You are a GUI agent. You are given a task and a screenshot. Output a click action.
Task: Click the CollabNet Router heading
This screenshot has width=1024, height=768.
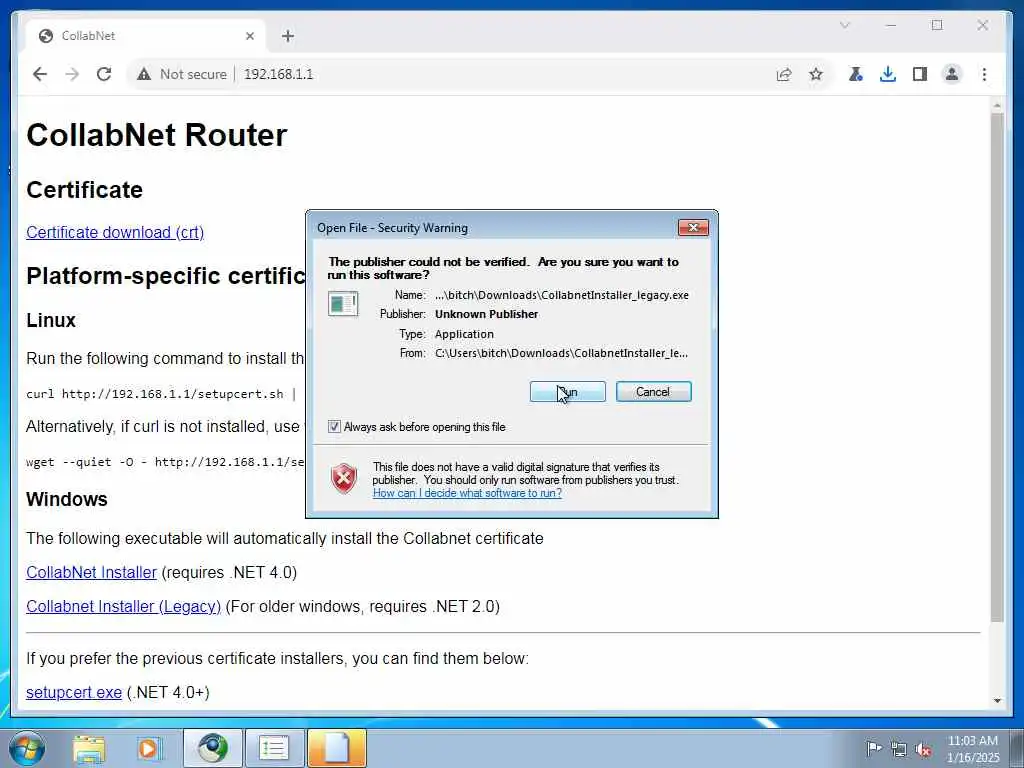157,135
